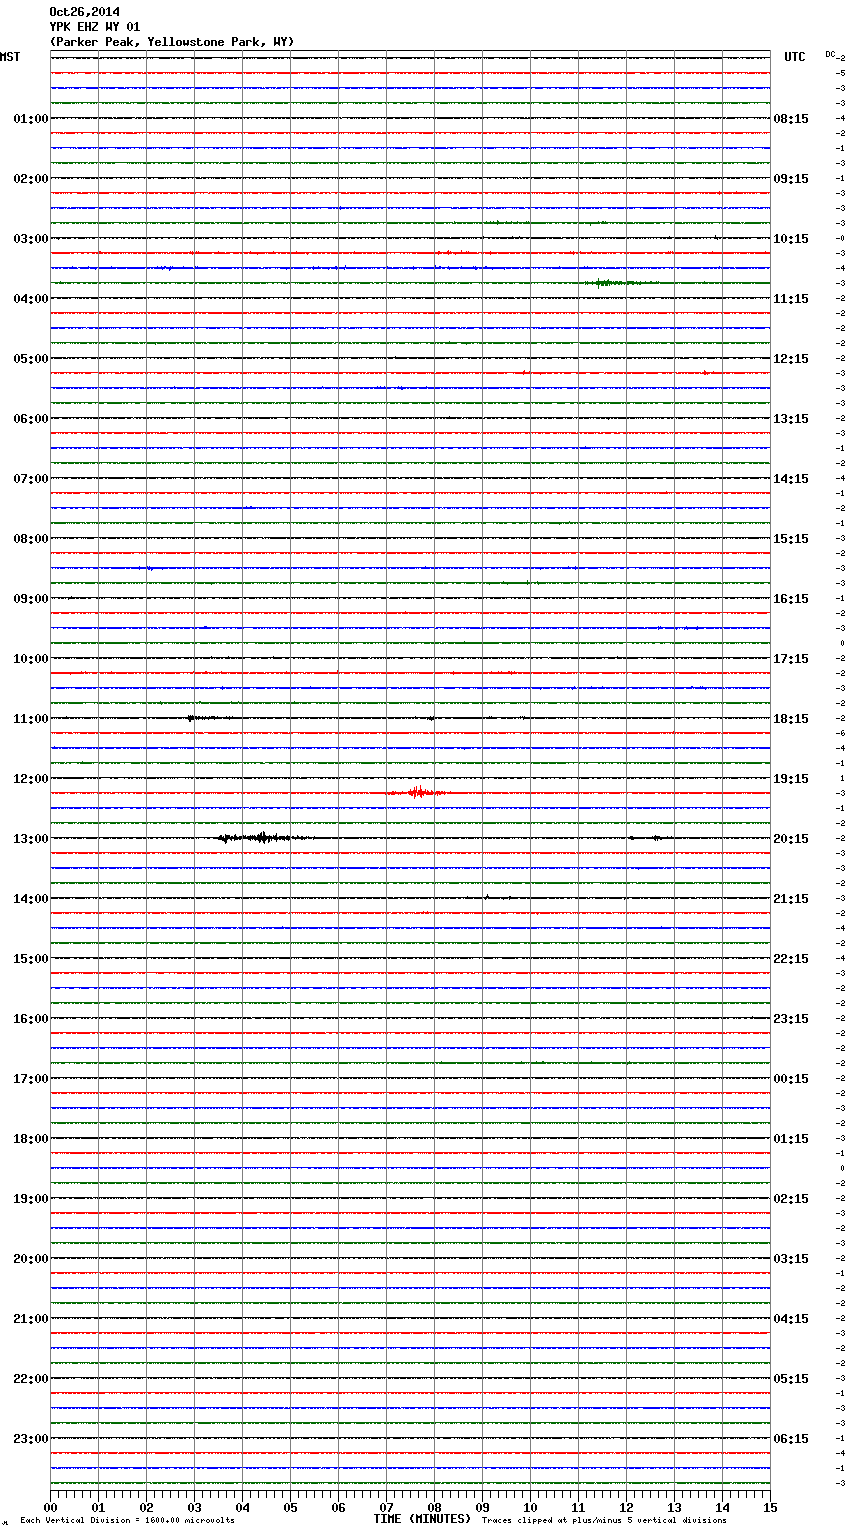Click the UTC timezone label
This screenshot has height=1534, width=850.
coord(795,57)
